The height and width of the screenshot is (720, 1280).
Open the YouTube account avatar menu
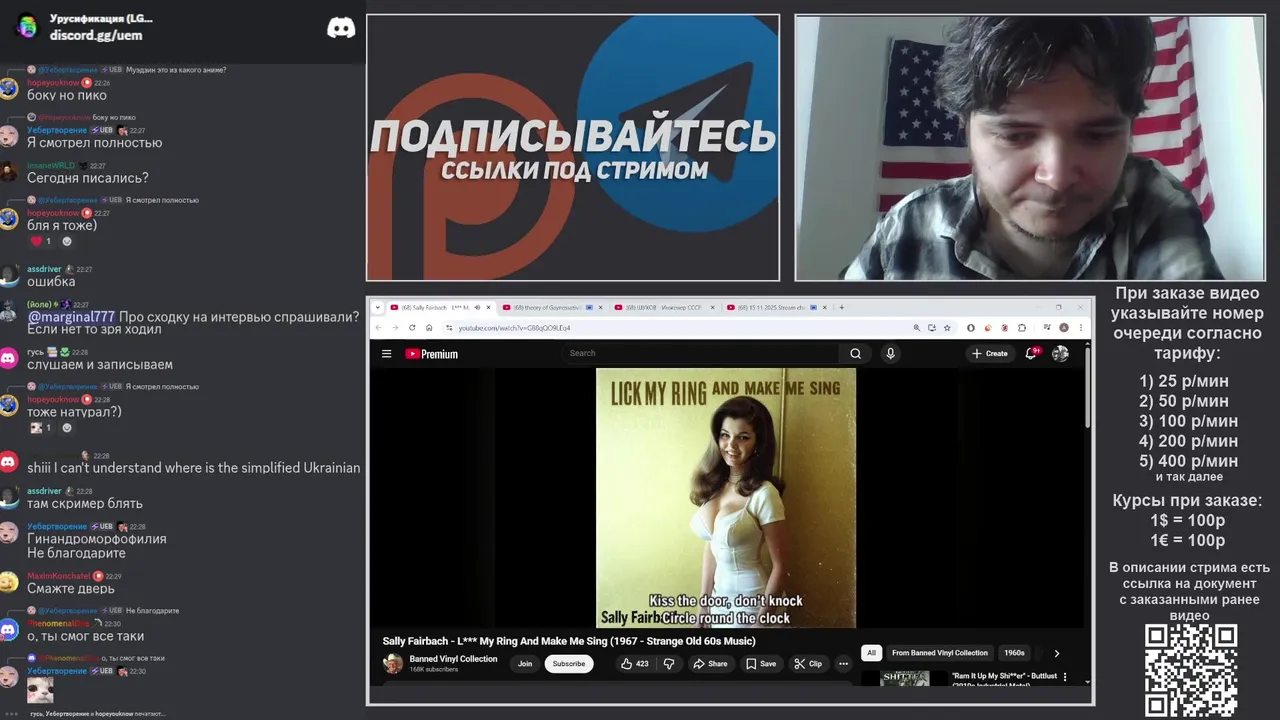coord(1060,353)
